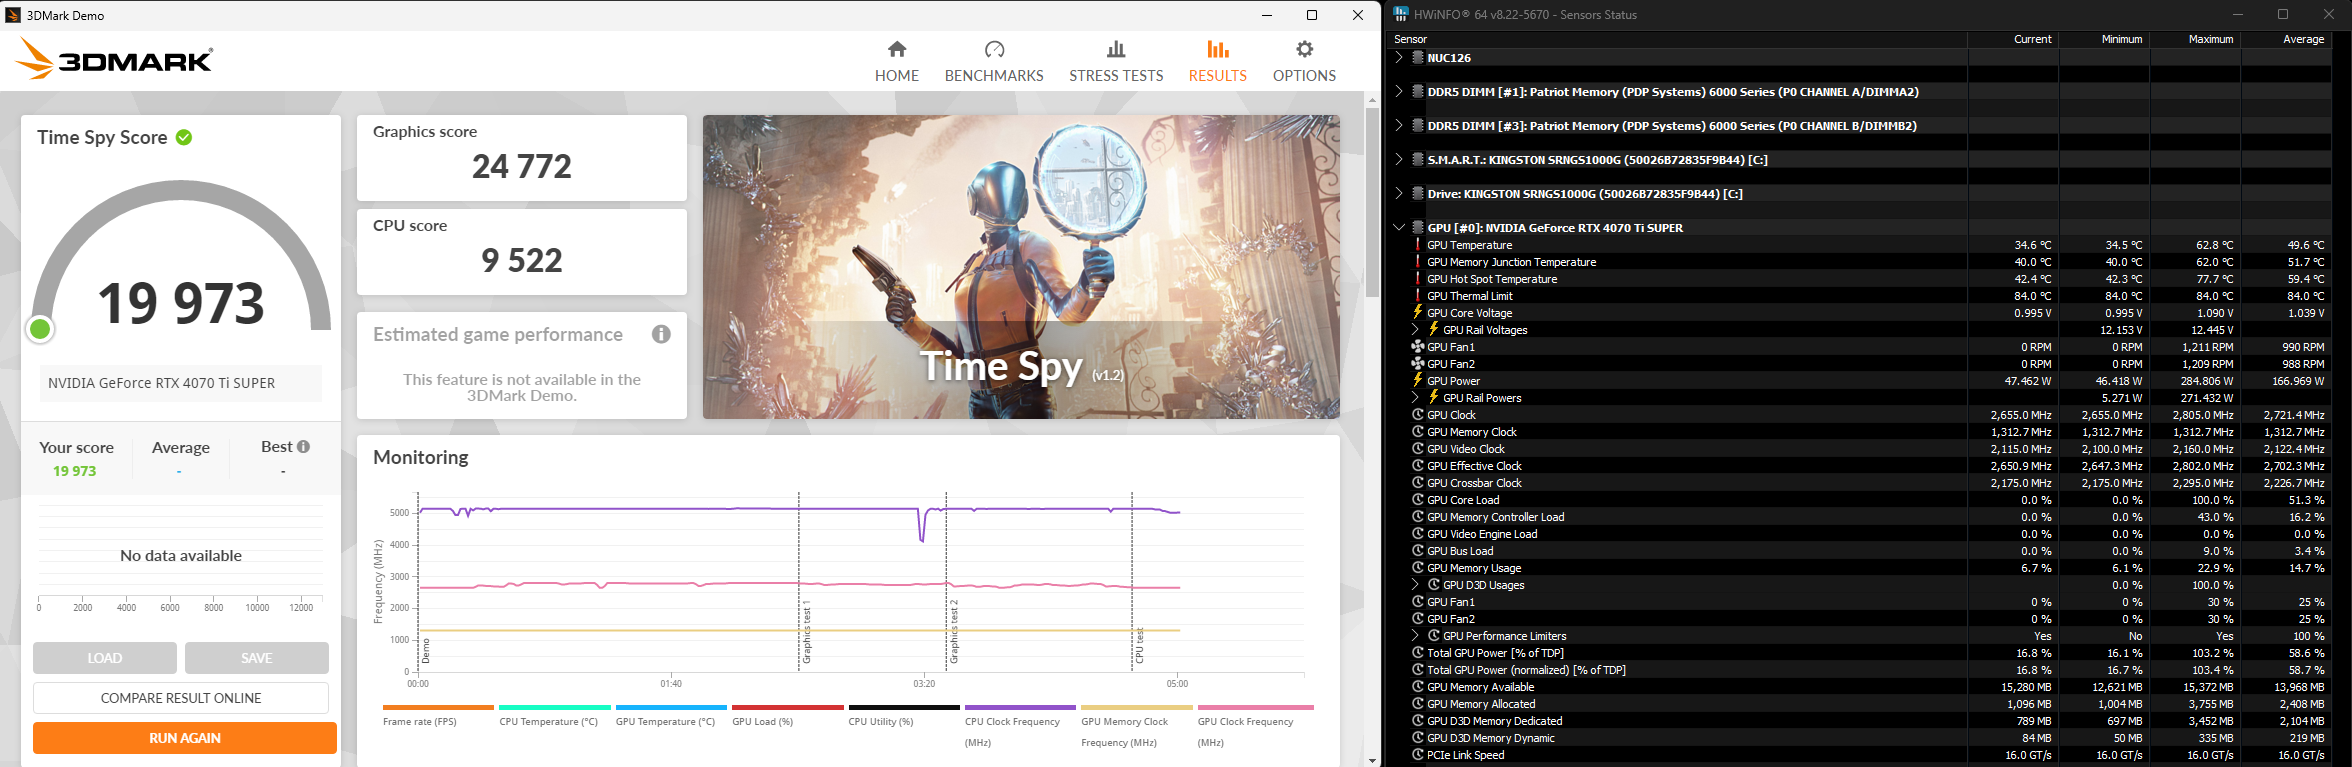Click the info icon next to Best
Screen dimensions: 2352x767
coord(303,447)
